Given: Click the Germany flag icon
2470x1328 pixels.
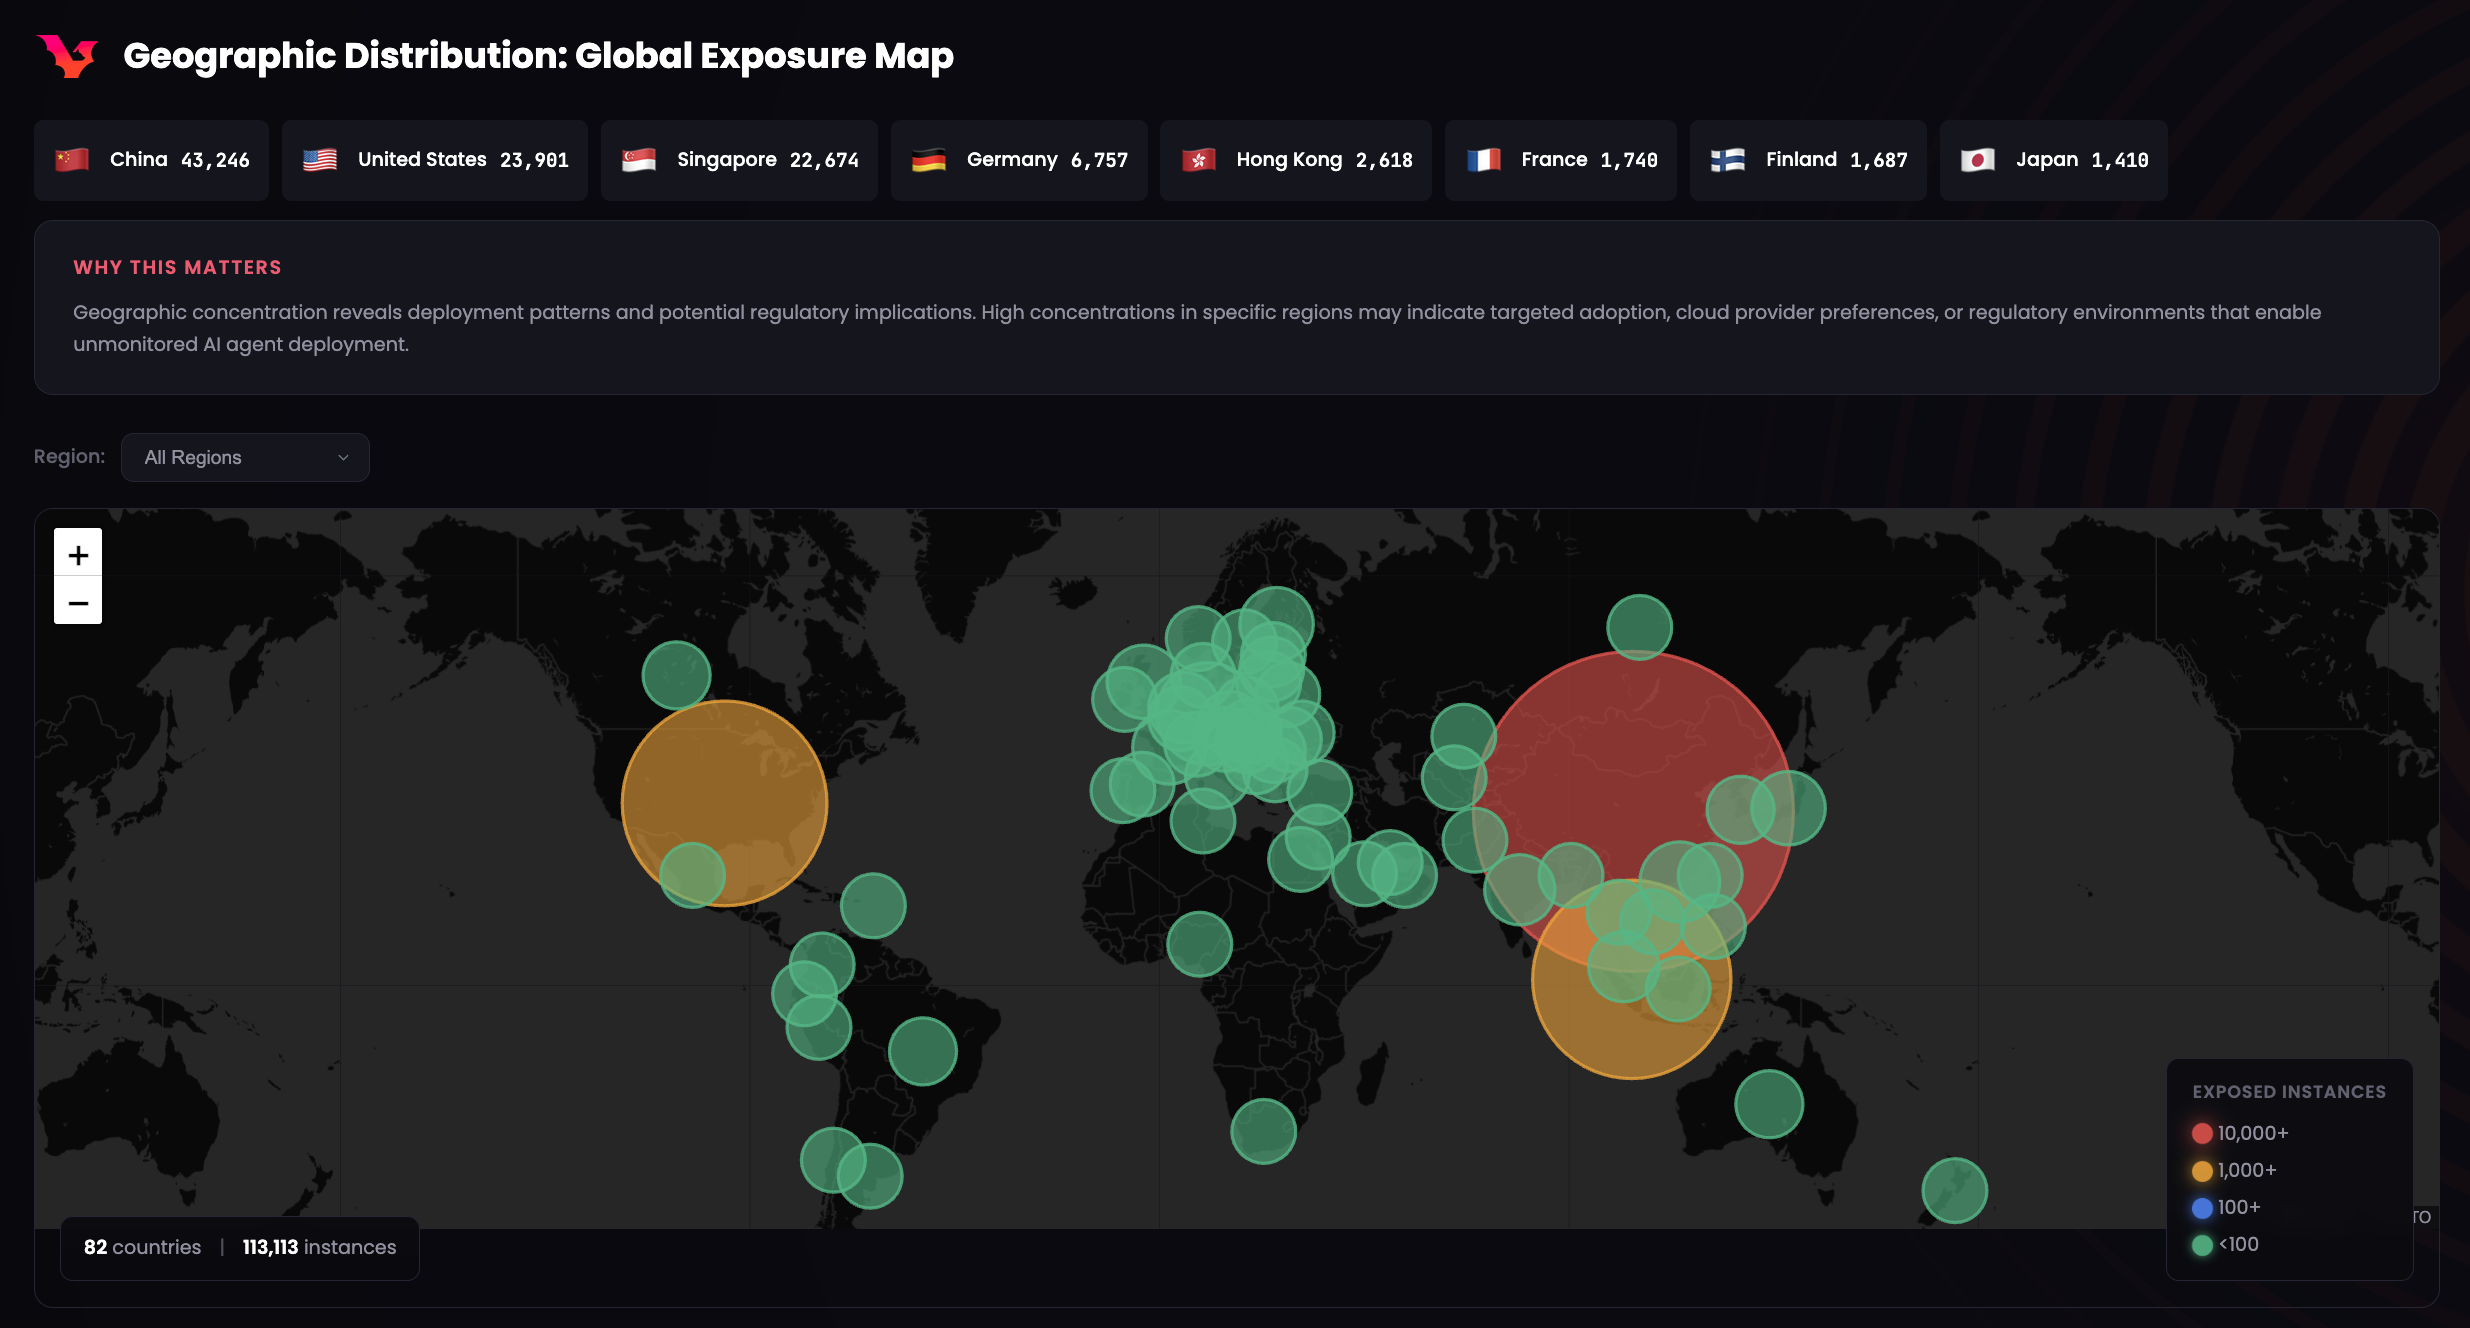Looking at the screenshot, I should pyautogui.click(x=929, y=160).
